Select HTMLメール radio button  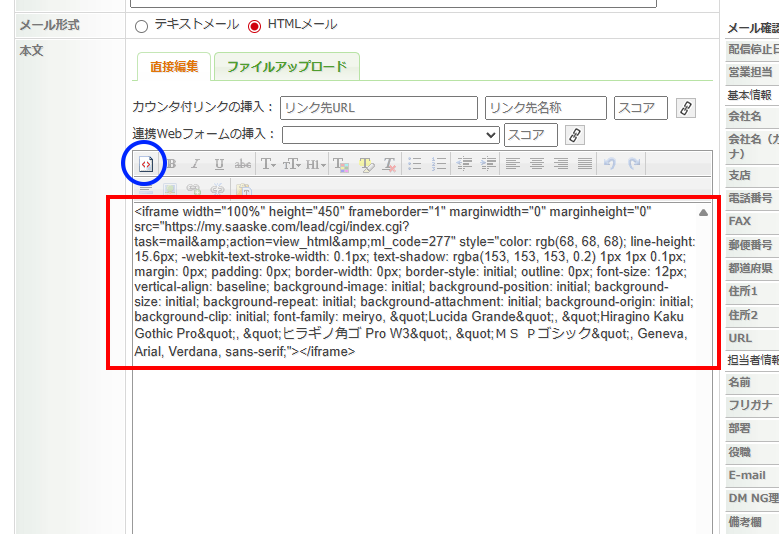pyautogui.click(x=254, y=25)
